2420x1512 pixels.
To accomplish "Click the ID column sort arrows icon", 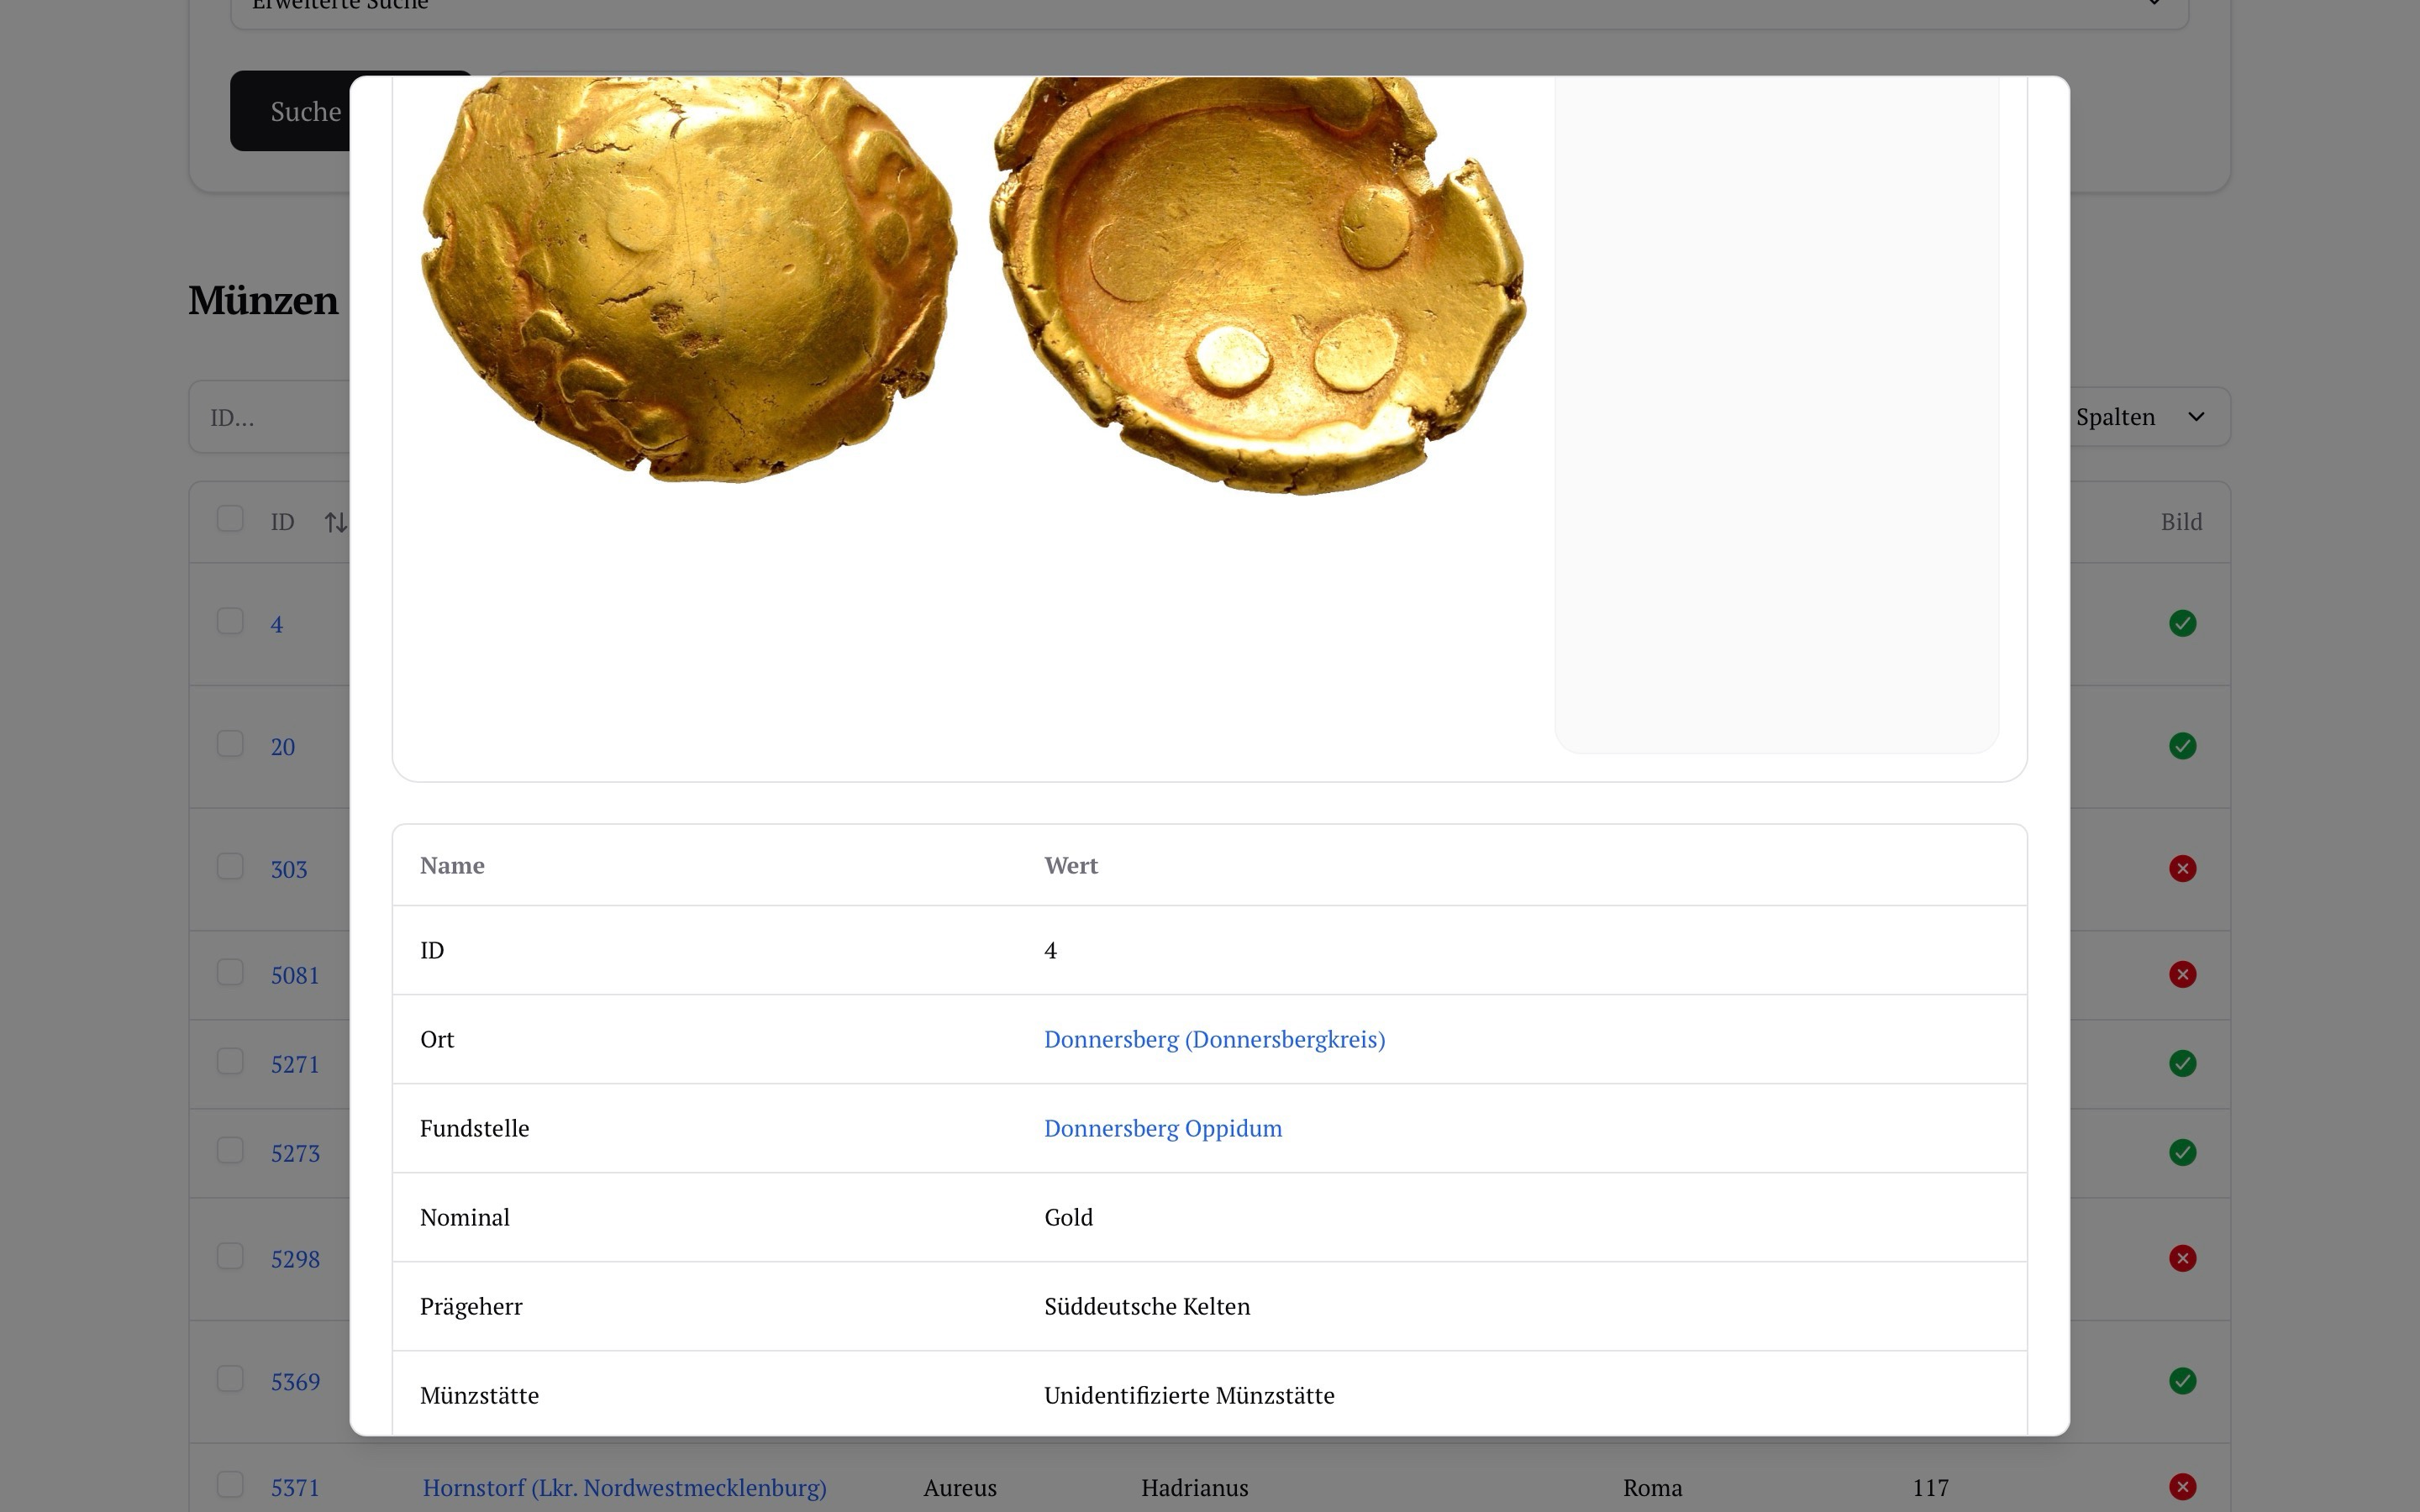I will (336, 522).
